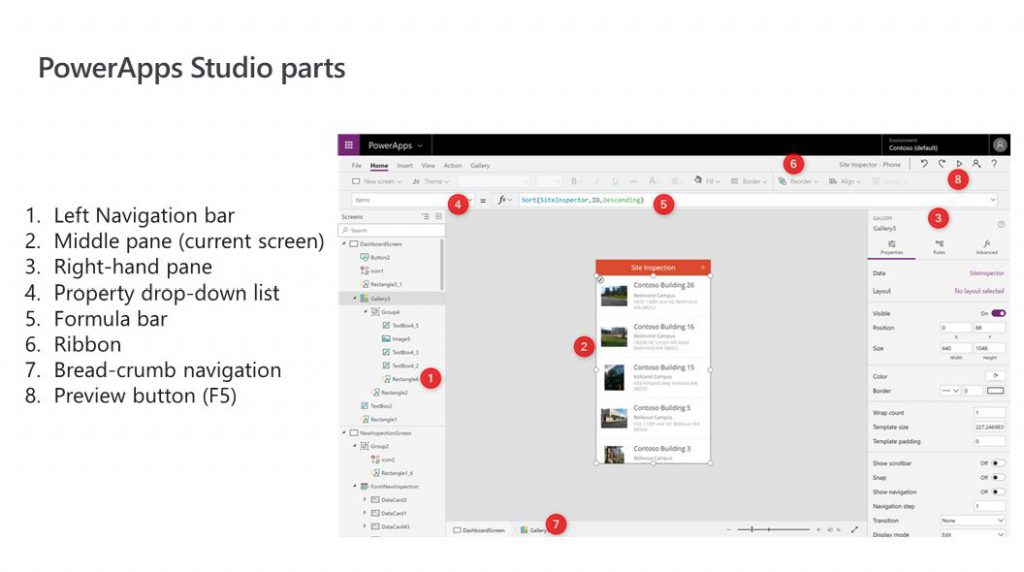Click the Preview play button icon
1024x572 pixels.
(x=959, y=164)
